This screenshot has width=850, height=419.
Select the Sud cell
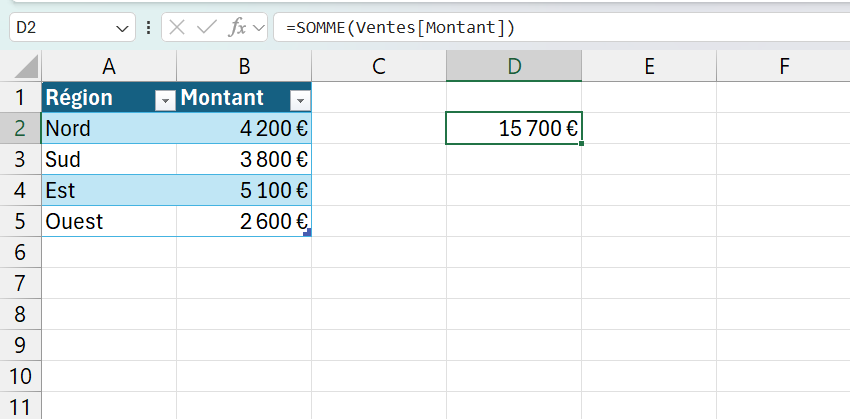coord(109,159)
